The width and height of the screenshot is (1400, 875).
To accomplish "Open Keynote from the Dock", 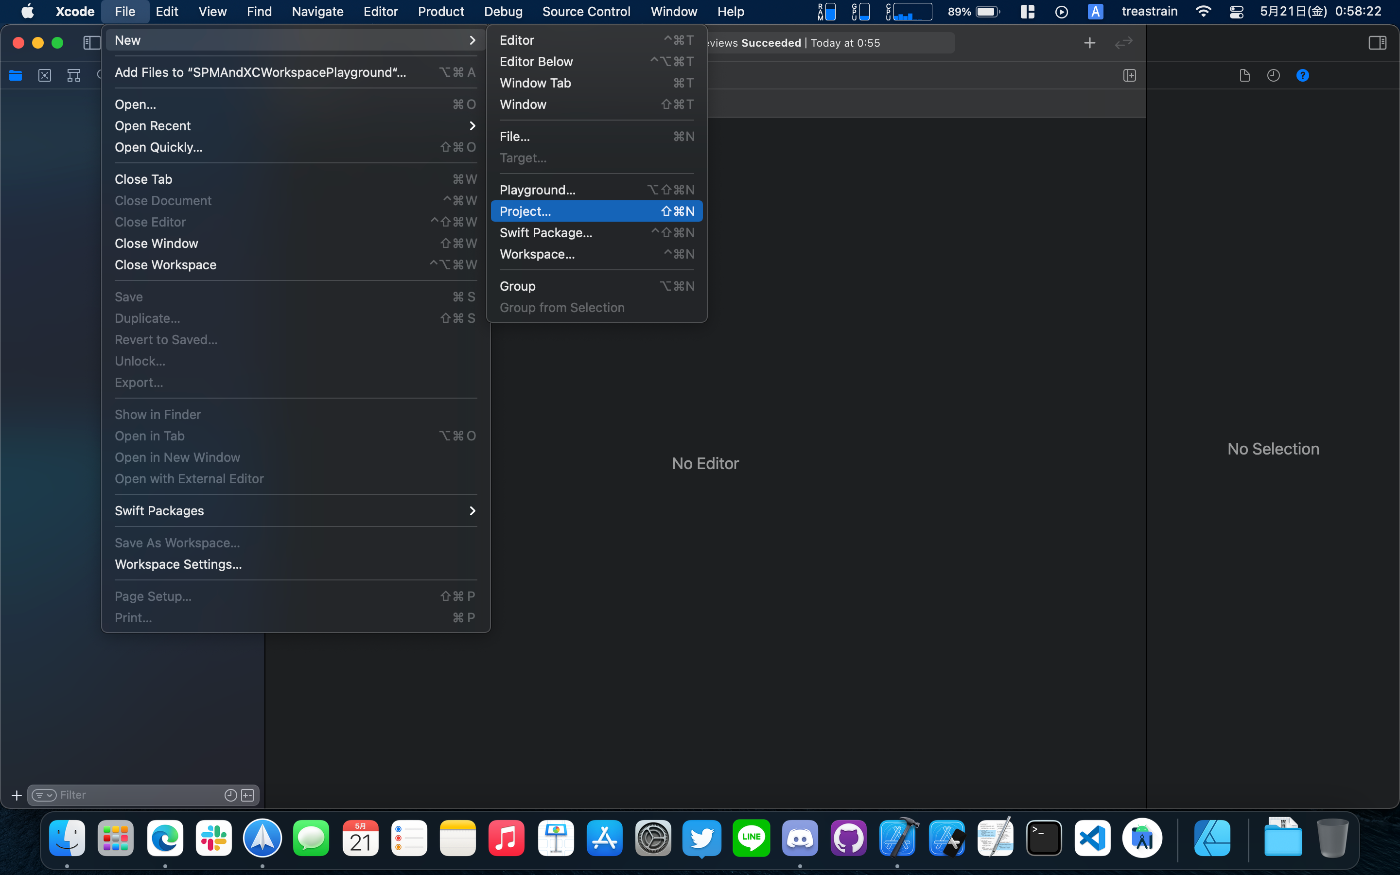I will click(555, 838).
